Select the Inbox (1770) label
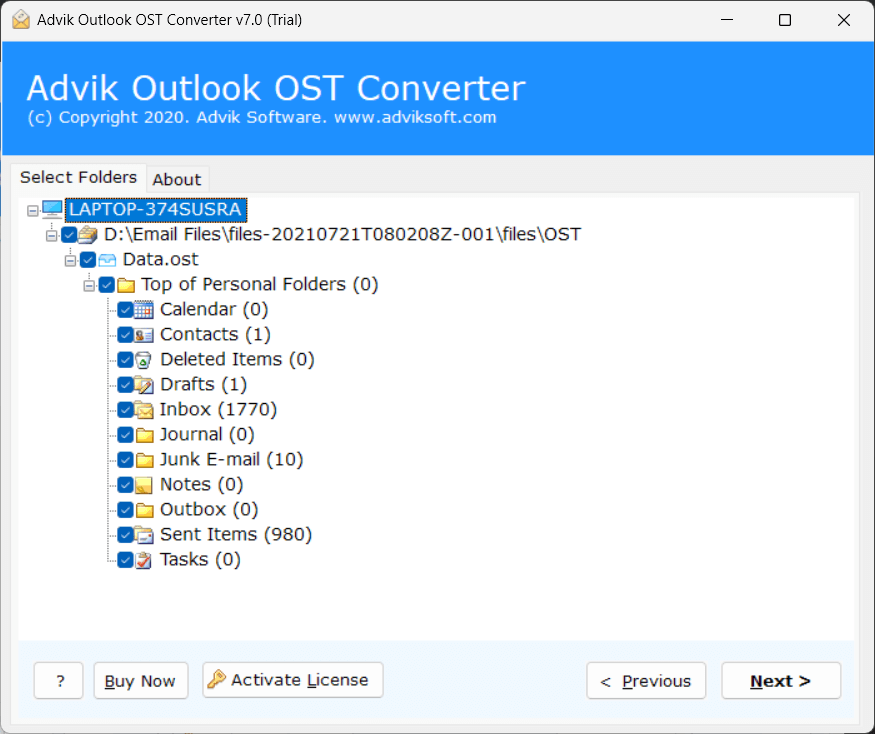Image resolution: width=875 pixels, height=734 pixels. click(218, 410)
